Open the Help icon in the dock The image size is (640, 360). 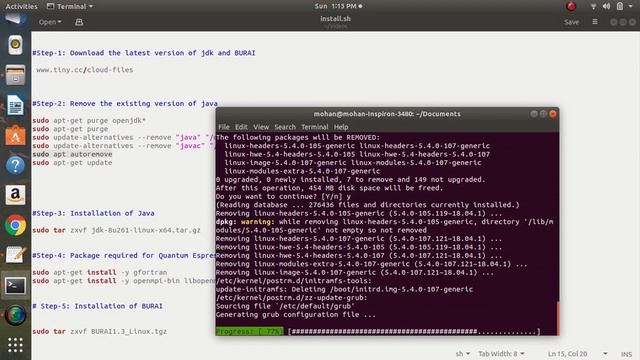point(15,165)
